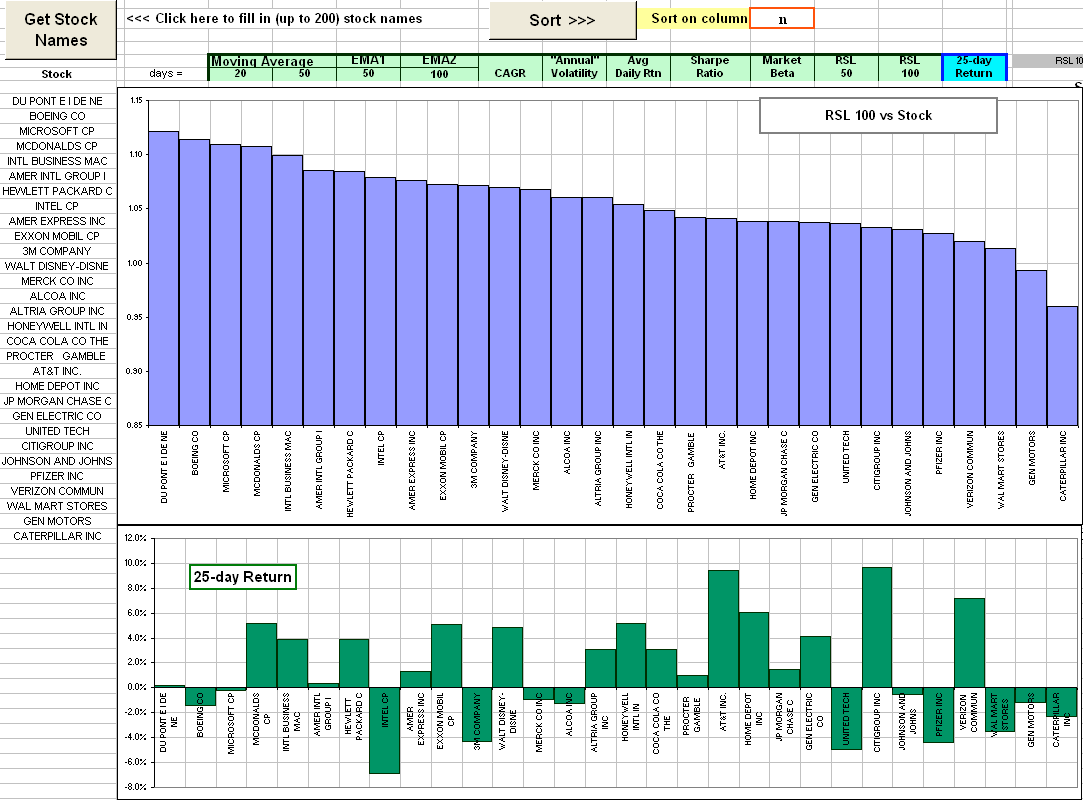Select the AMER INTL GROUP I stock cell
Screen dimensions: 1083x800
tap(57, 176)
